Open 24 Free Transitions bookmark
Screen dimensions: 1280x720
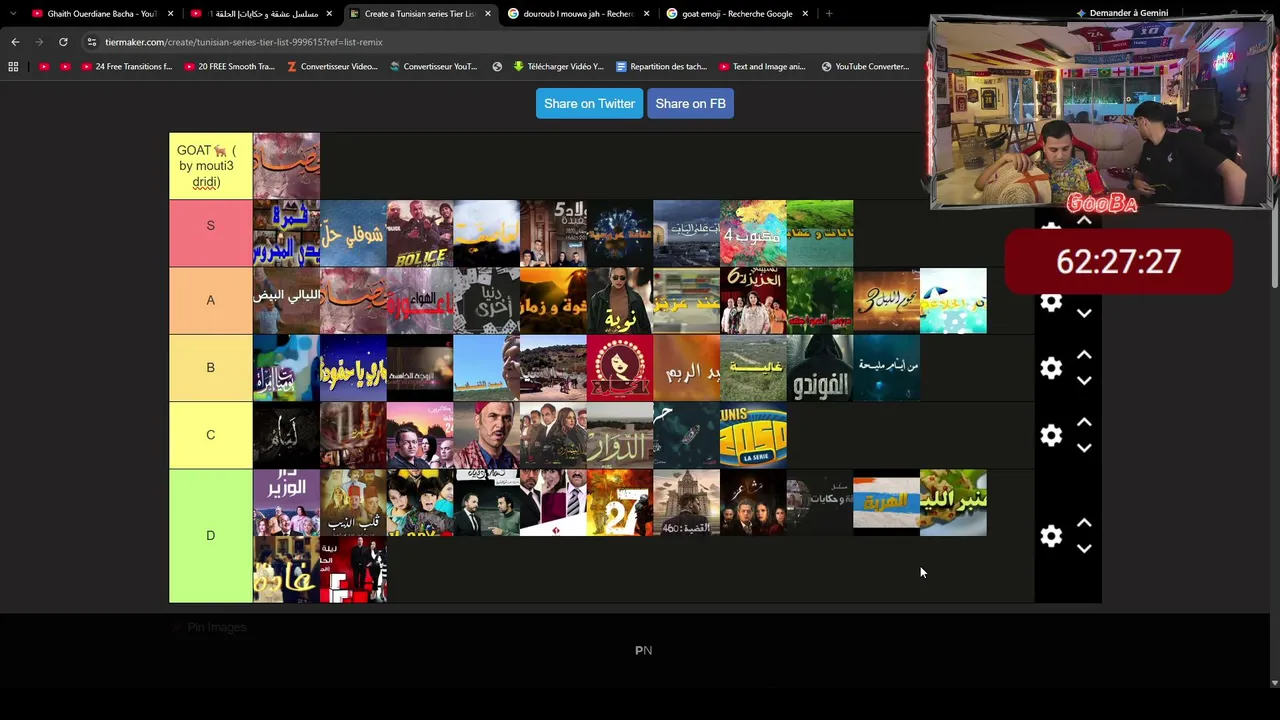(127, 67)
